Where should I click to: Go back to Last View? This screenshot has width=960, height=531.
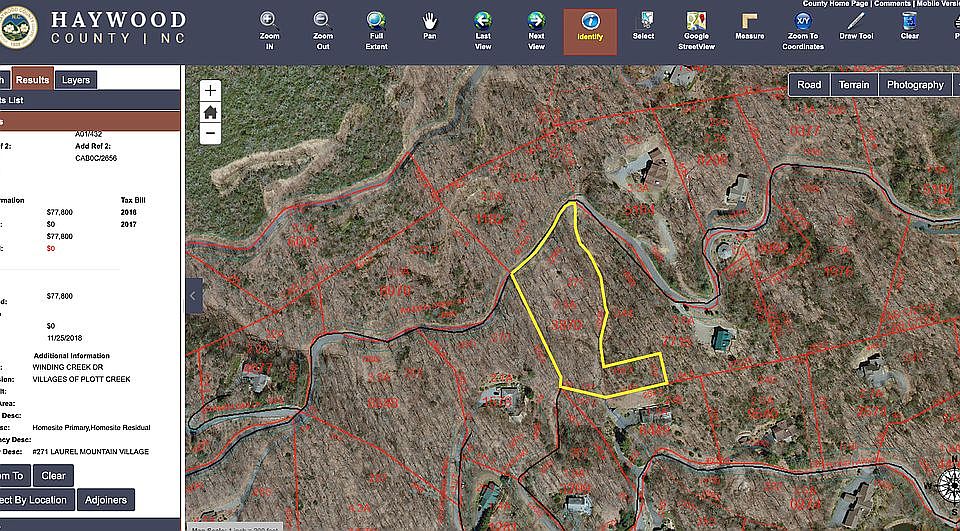tap(482, 31)
